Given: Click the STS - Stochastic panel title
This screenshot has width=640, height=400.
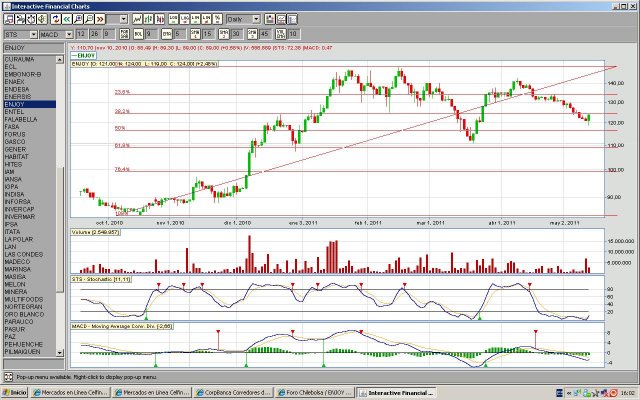Looking at the screenshot, I should pyautogui.click(x=101, y=279).
